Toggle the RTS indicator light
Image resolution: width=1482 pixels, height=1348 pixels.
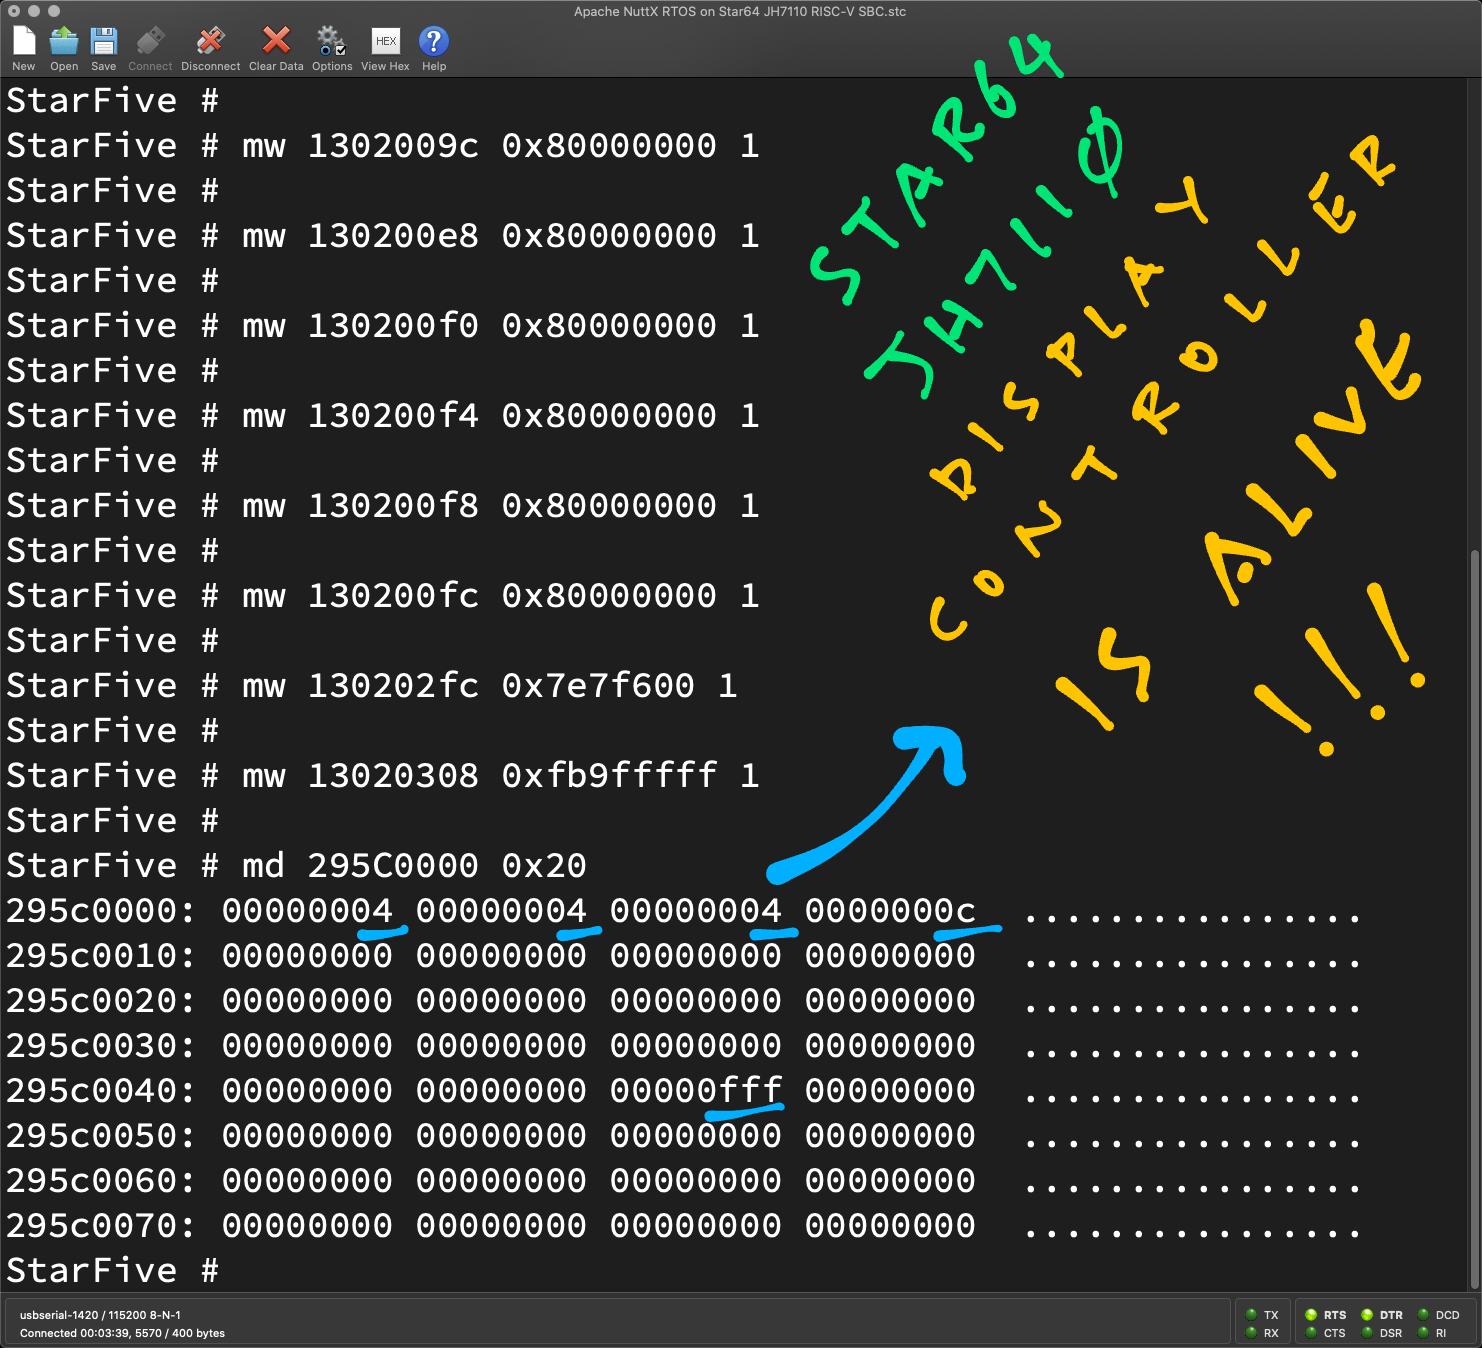(1311, 1315)
